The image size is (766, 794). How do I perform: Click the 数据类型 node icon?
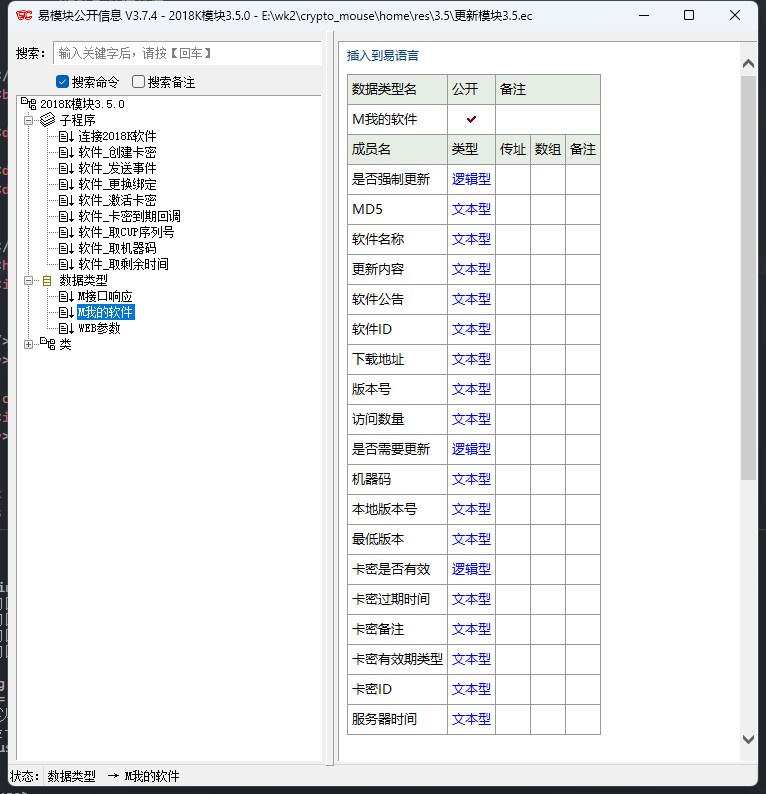click(47, 280)
